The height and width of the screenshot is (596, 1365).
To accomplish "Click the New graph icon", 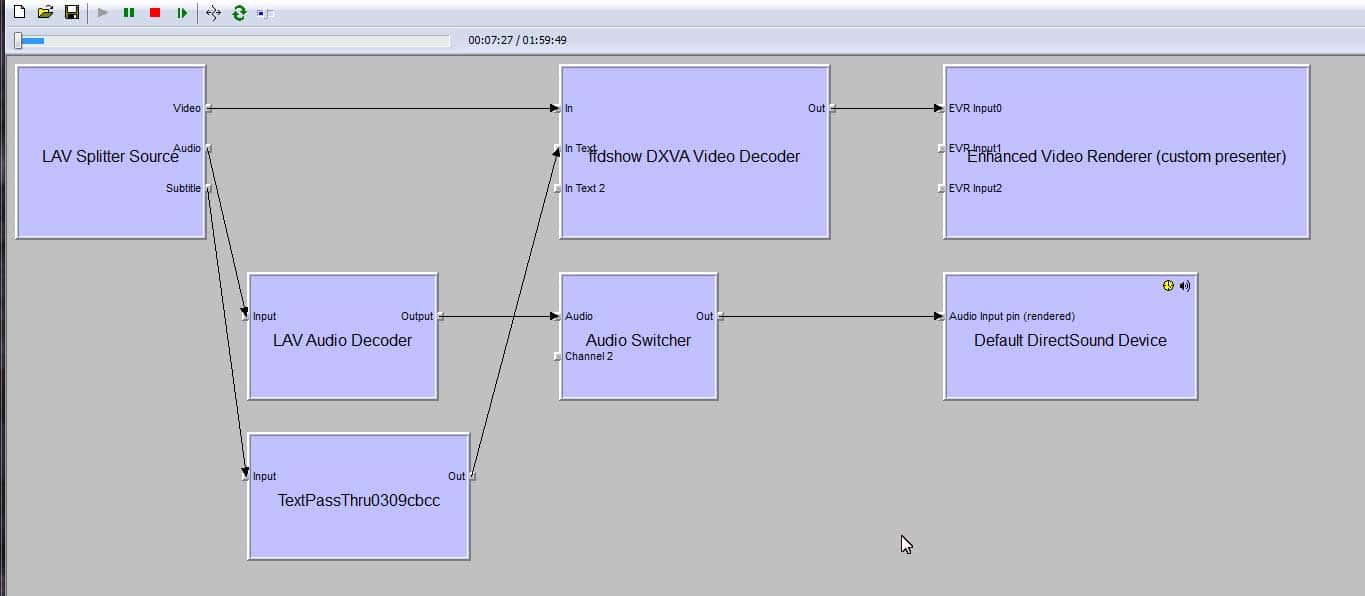I will pos(19,13).
